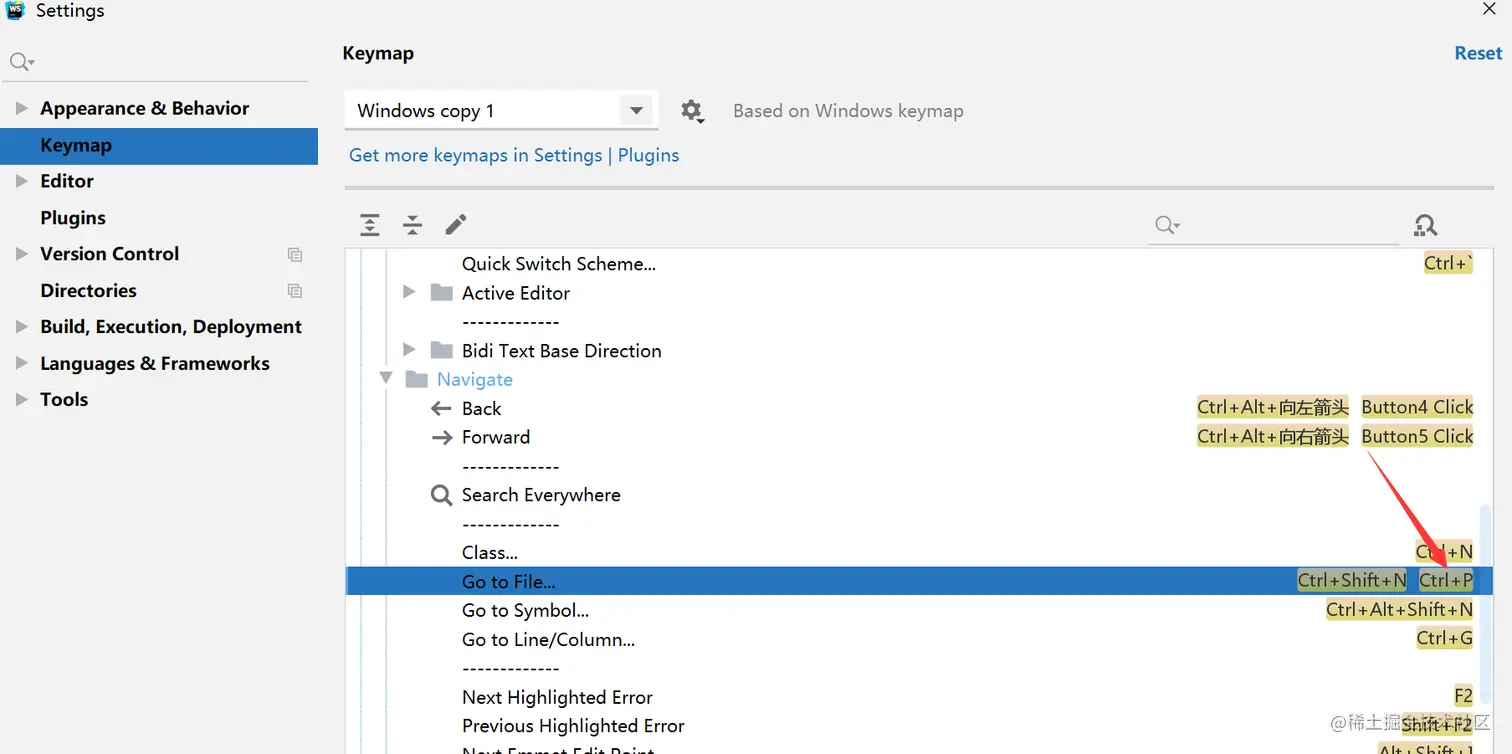The image size is (1512, 754).
Task: Click the Reset link
Action: click(1478, 54)
